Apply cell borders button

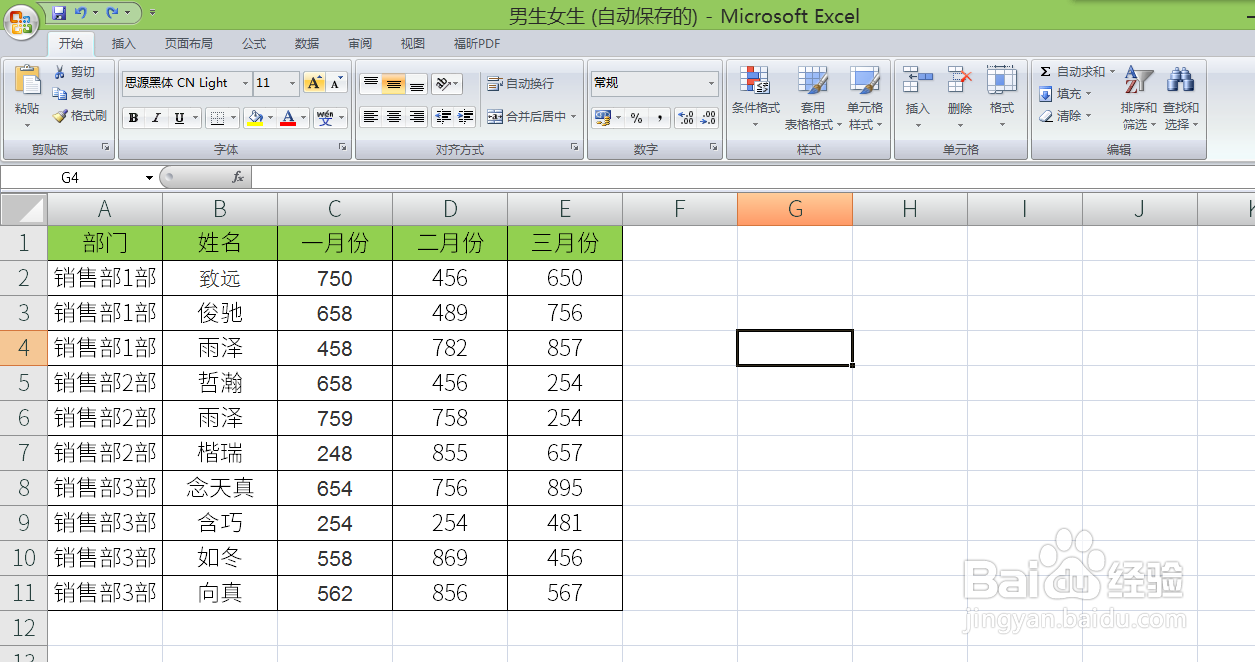tap(217, 118)
